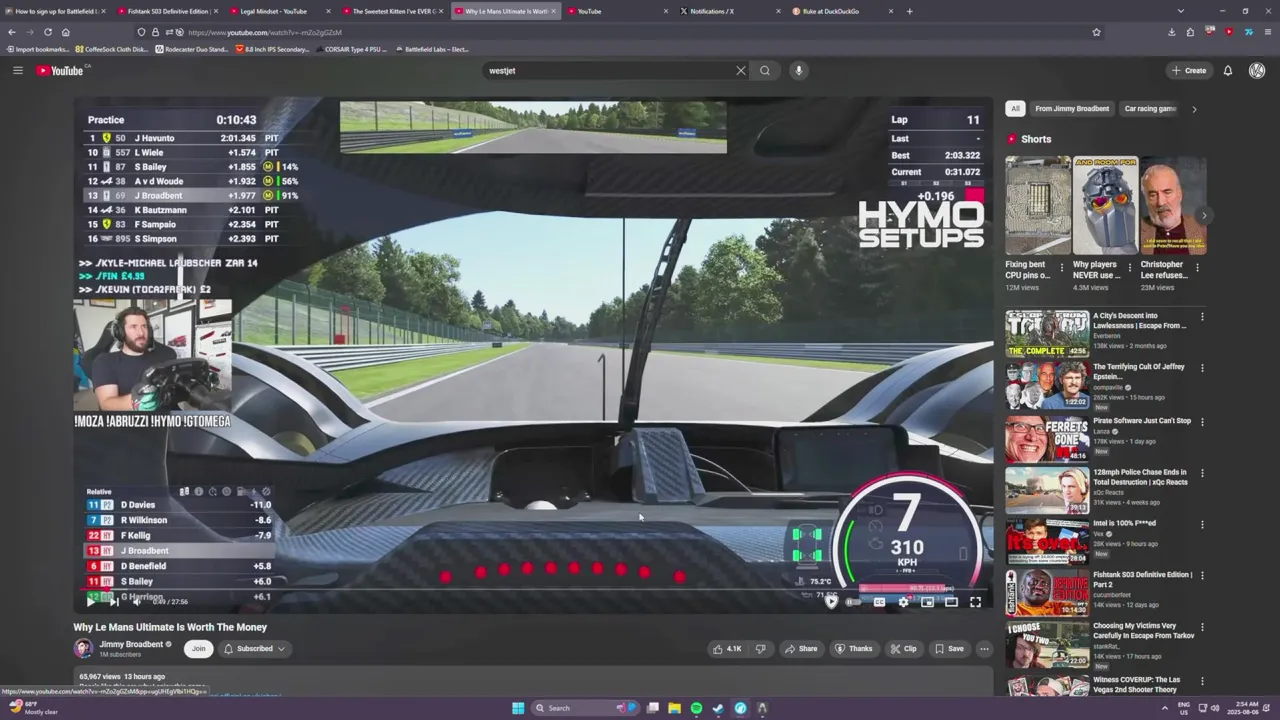Open Jimmy Broadbent channel name link
This screenshot has height=720, width=1280.
[x=131, y=644]
